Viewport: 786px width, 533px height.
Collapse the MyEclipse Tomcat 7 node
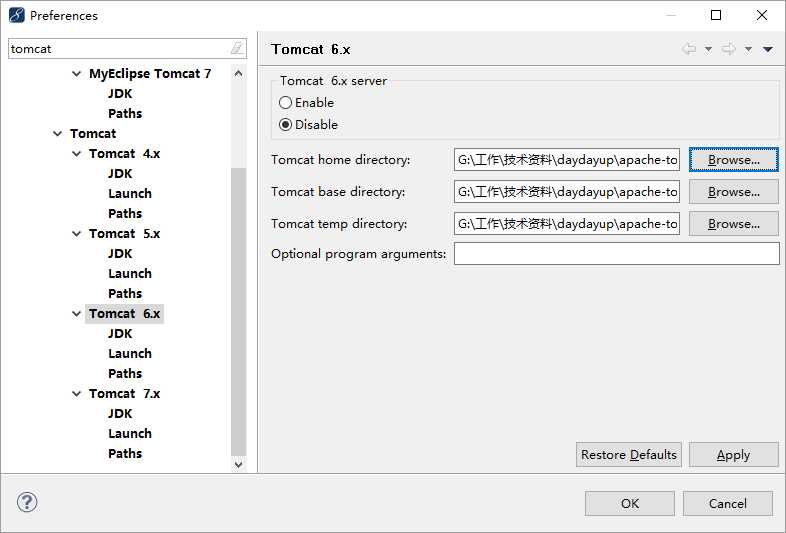pos(76,74)
